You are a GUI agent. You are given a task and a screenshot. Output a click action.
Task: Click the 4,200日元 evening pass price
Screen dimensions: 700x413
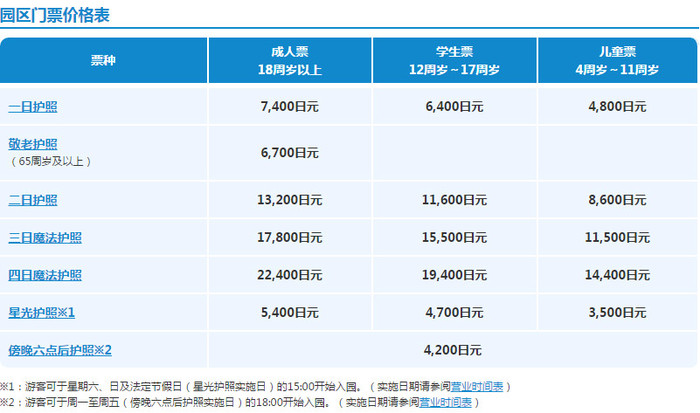453,350
